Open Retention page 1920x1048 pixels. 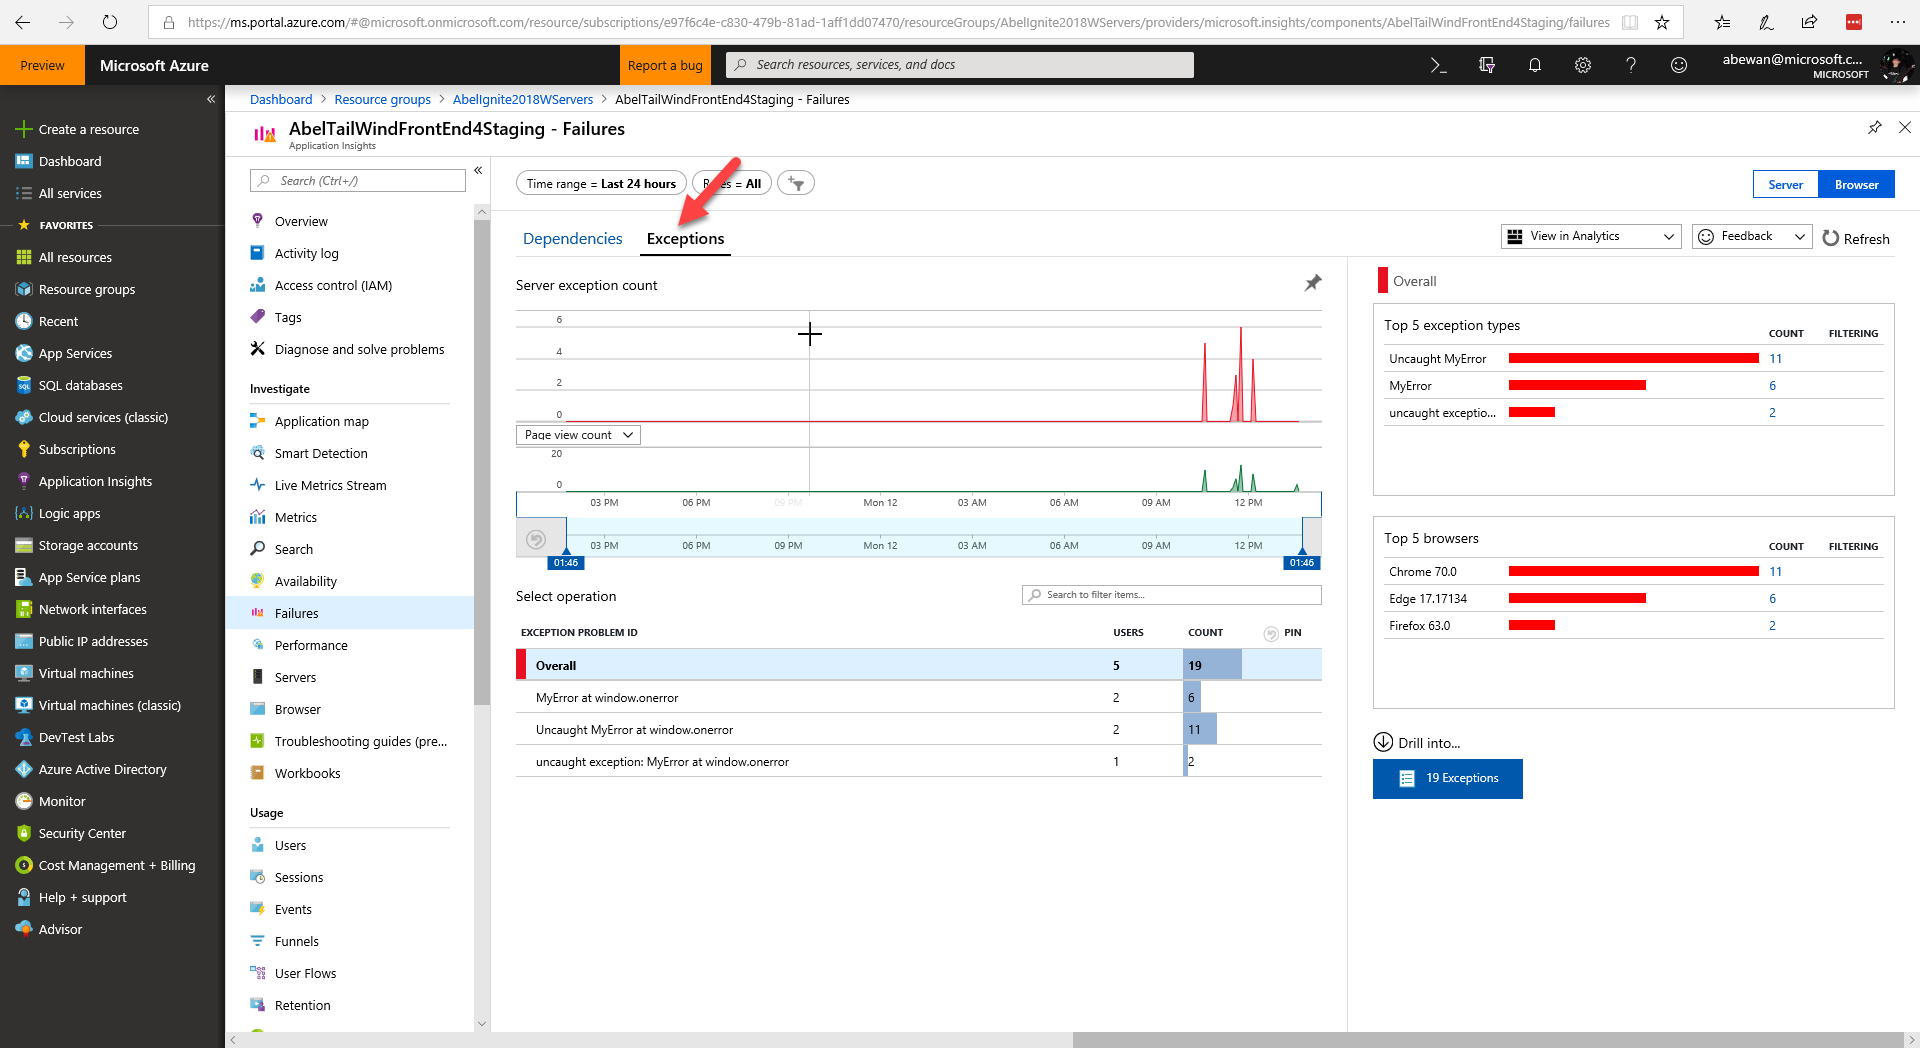302,1005
